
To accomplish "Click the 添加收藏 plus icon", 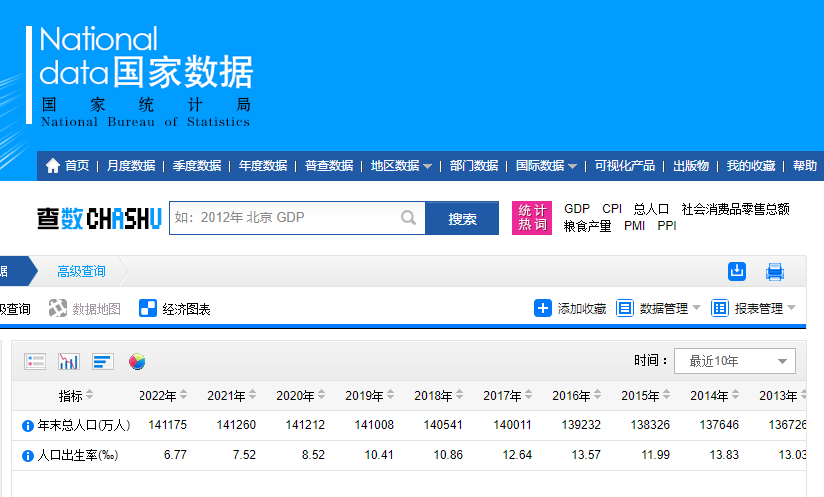I will [x=543, y=308].
